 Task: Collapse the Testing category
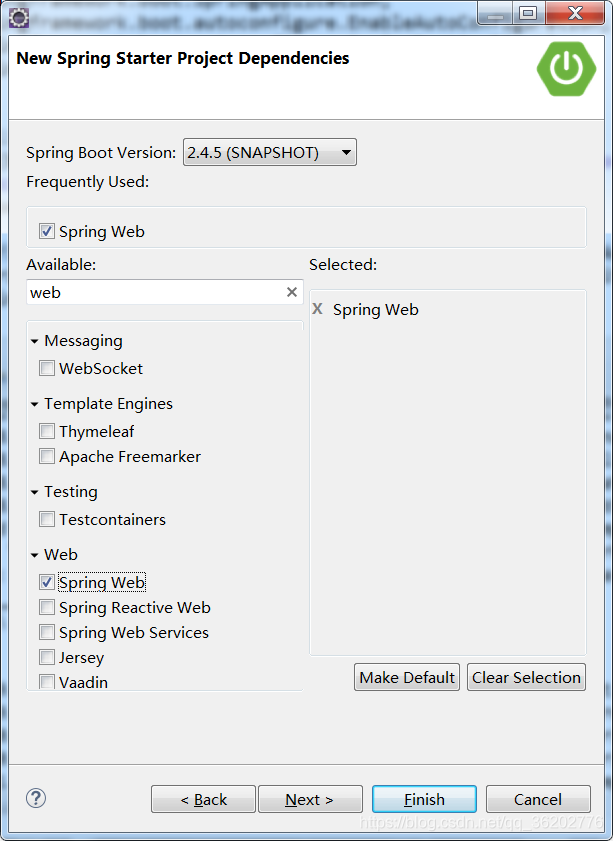click(35, 492)
